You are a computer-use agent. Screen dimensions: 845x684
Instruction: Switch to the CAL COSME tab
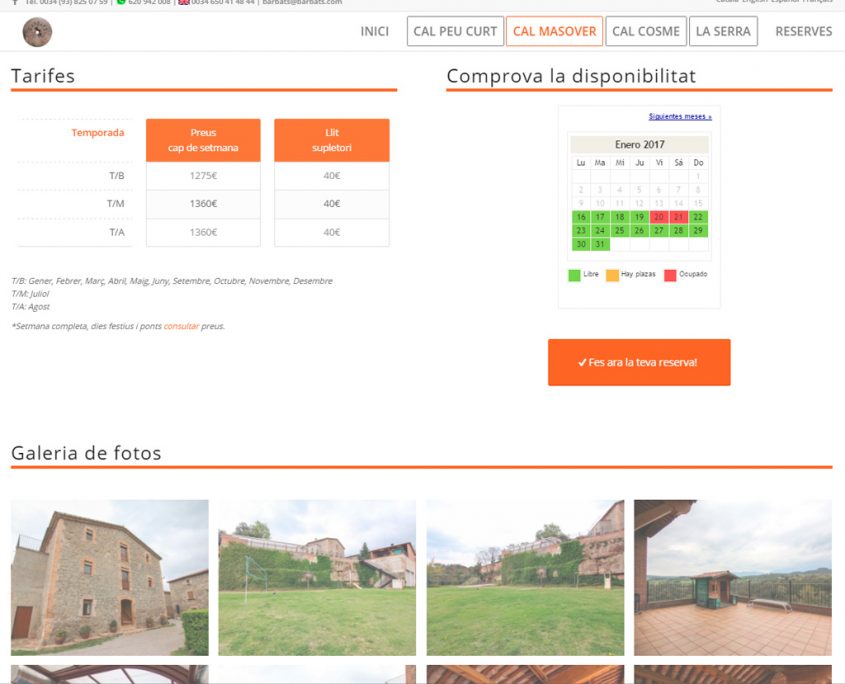click(x=646, y=31)
